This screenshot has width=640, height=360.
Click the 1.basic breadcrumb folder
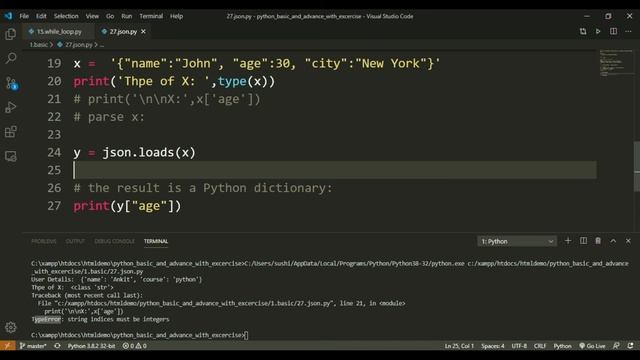tap(39, 45)
